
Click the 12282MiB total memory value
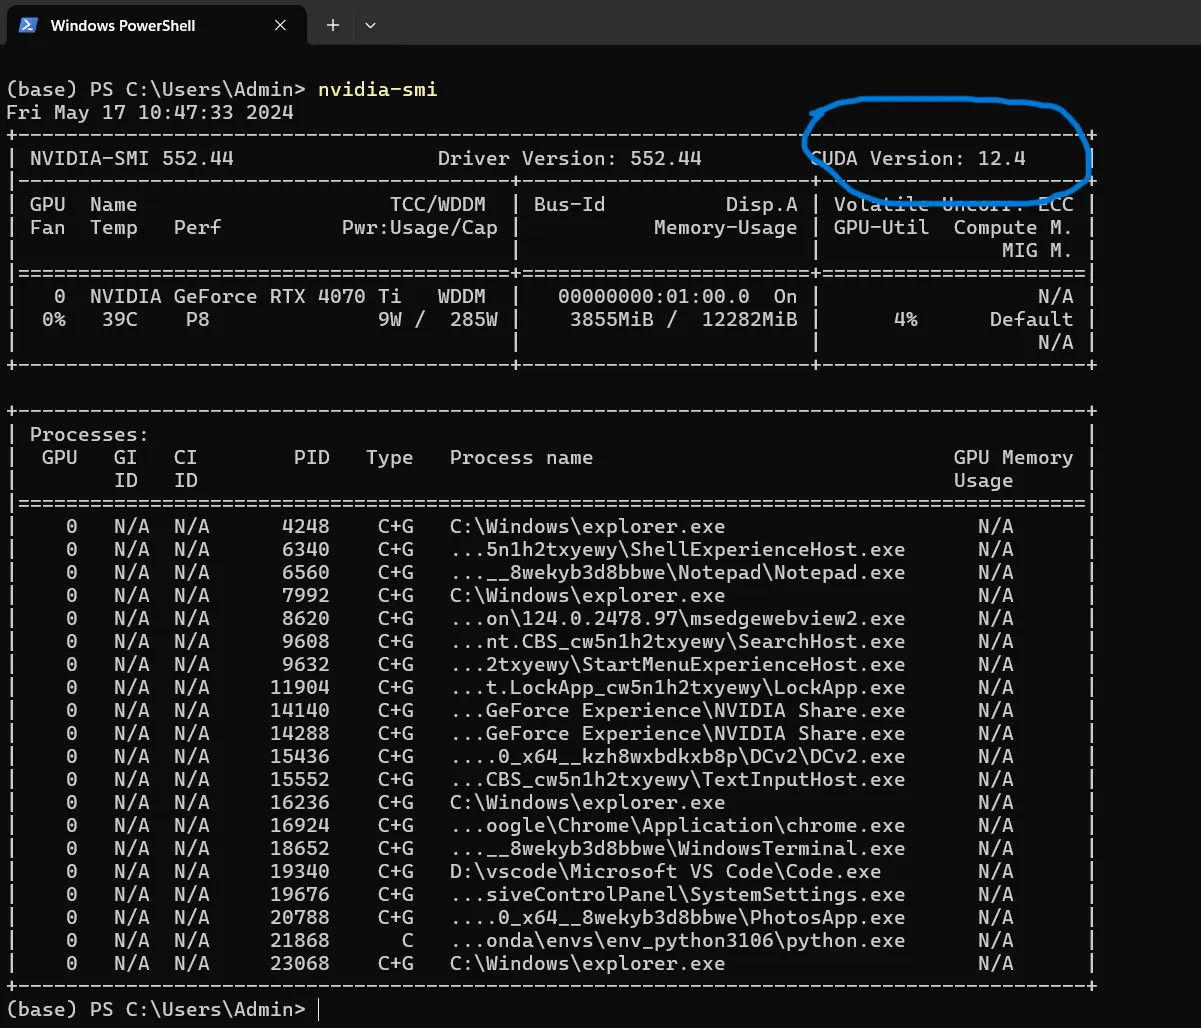pyautogui.click(x=750, y=319)
